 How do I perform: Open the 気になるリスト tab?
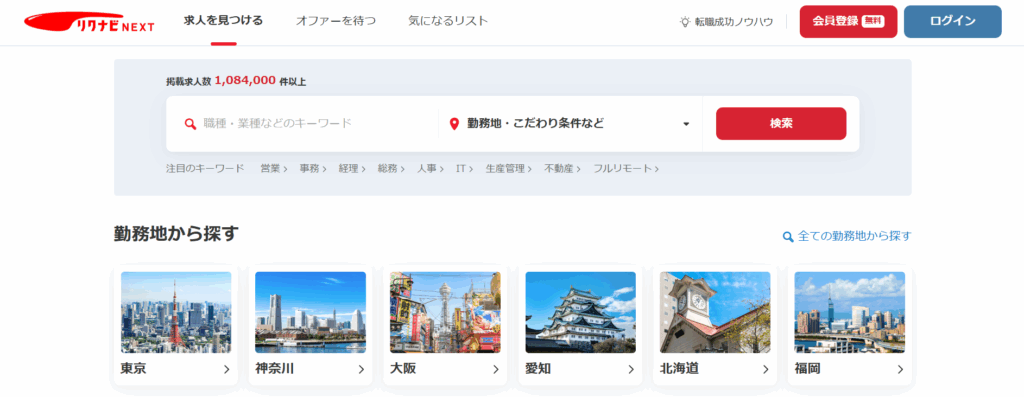click(448, 21)
